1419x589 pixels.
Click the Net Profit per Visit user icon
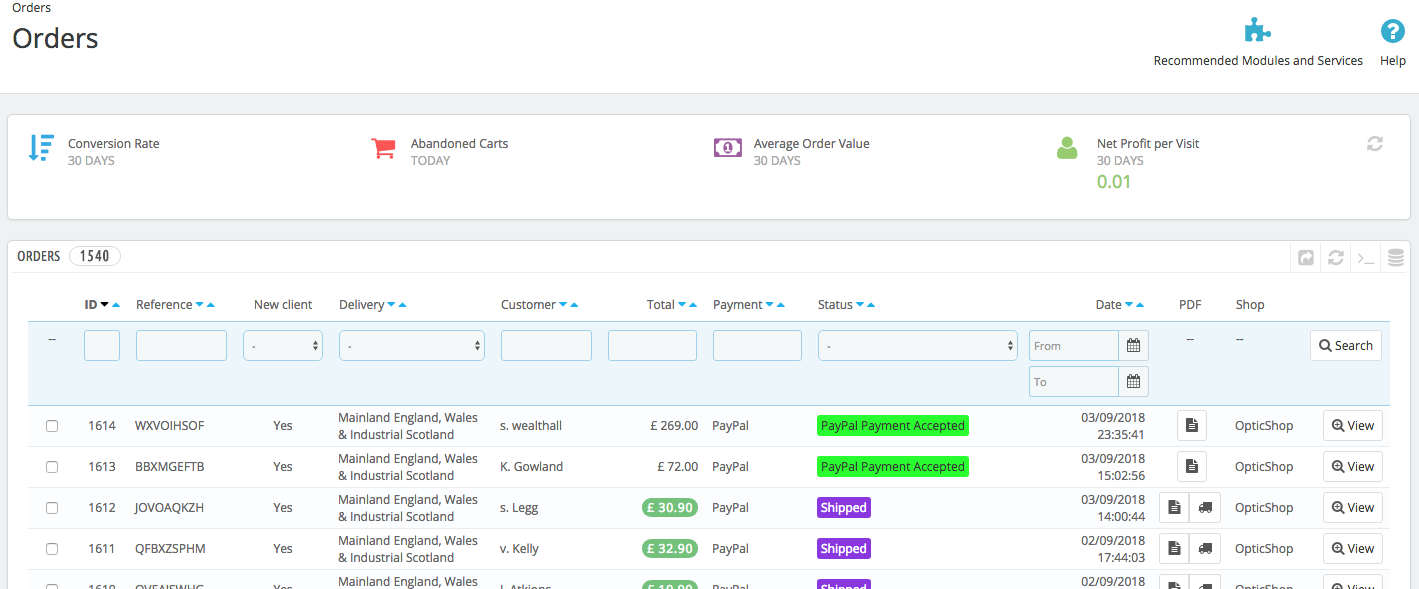[1067, 148]
